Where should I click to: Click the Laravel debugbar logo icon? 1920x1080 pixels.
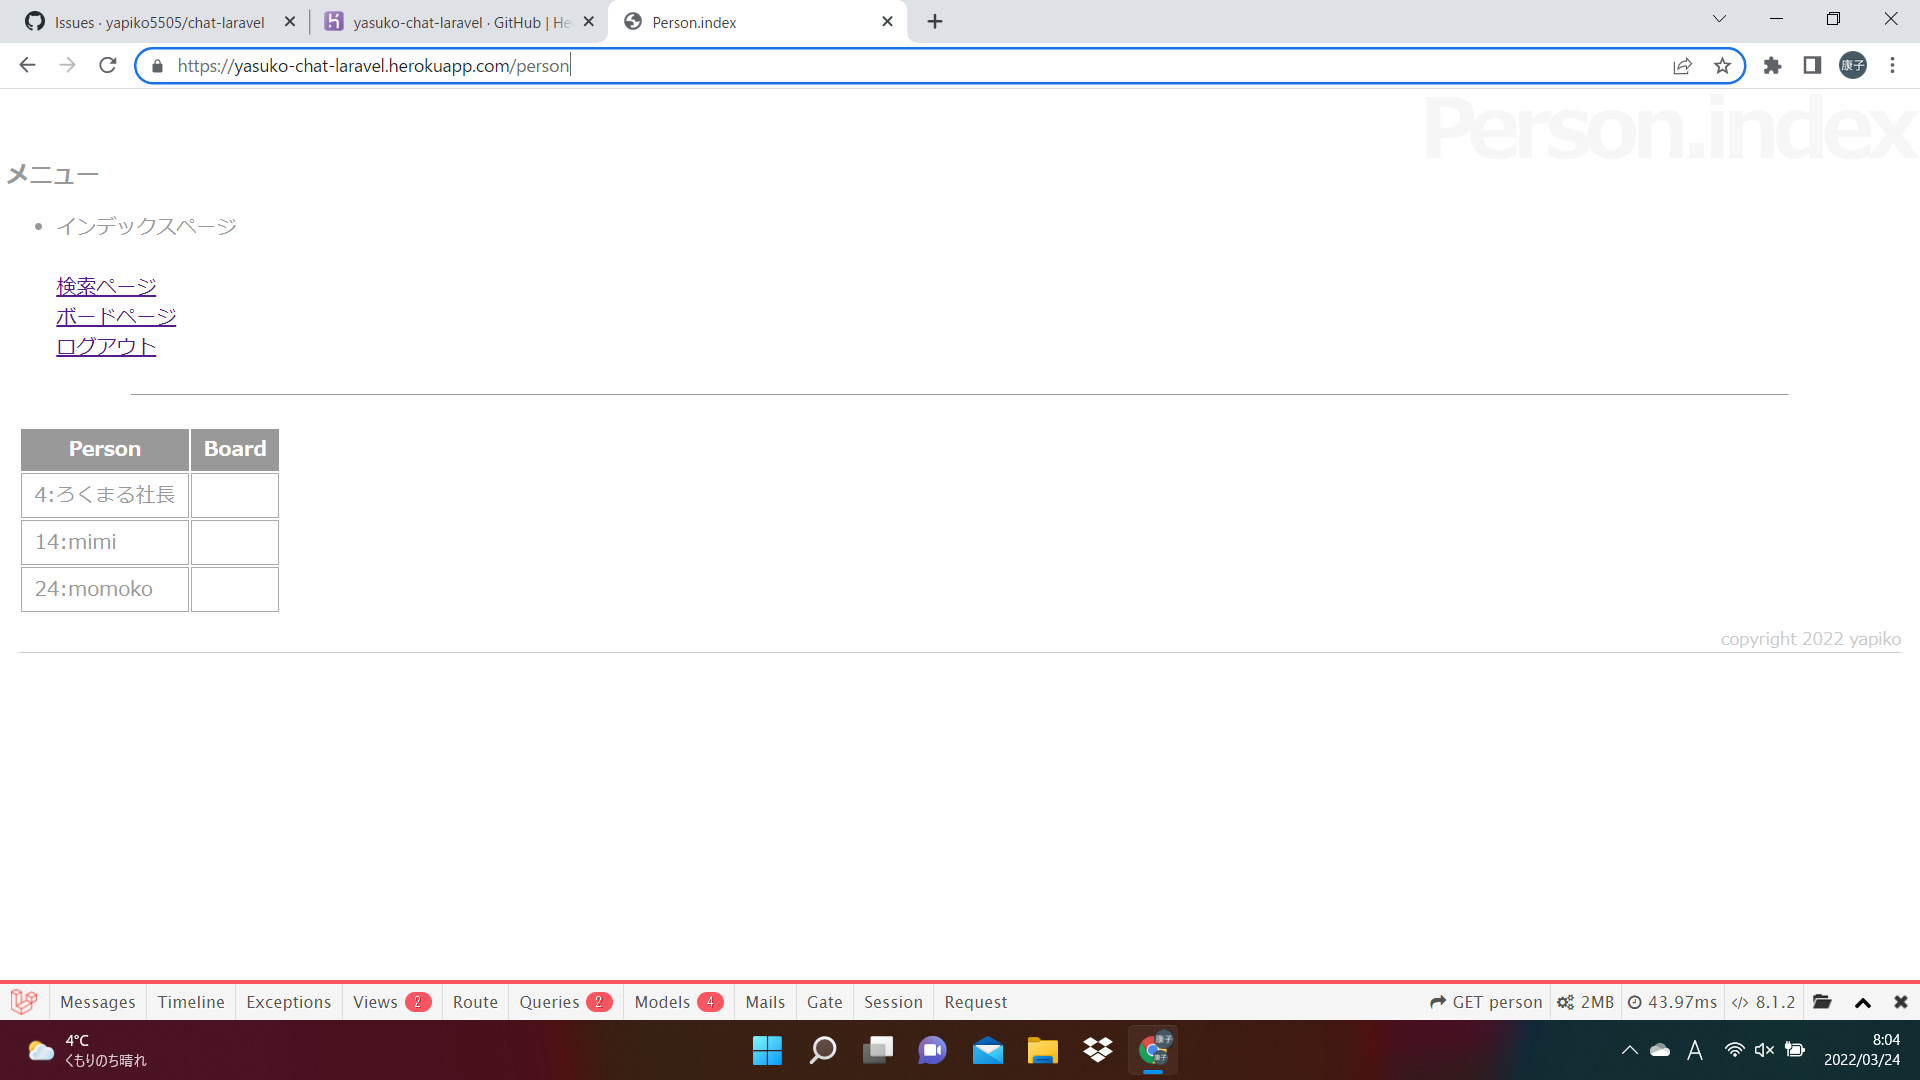(24, 1001)
